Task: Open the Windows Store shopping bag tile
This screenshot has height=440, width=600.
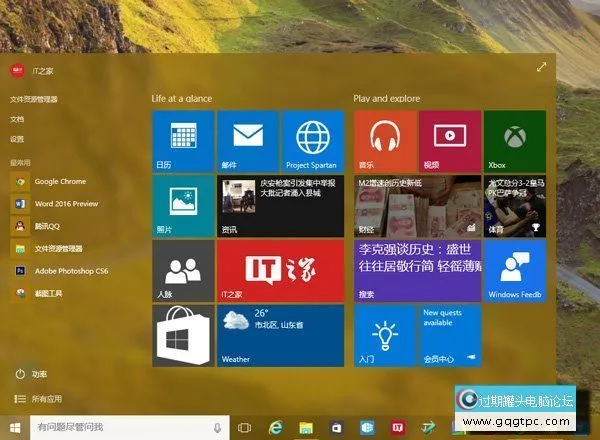Action: tap(183, 335)
